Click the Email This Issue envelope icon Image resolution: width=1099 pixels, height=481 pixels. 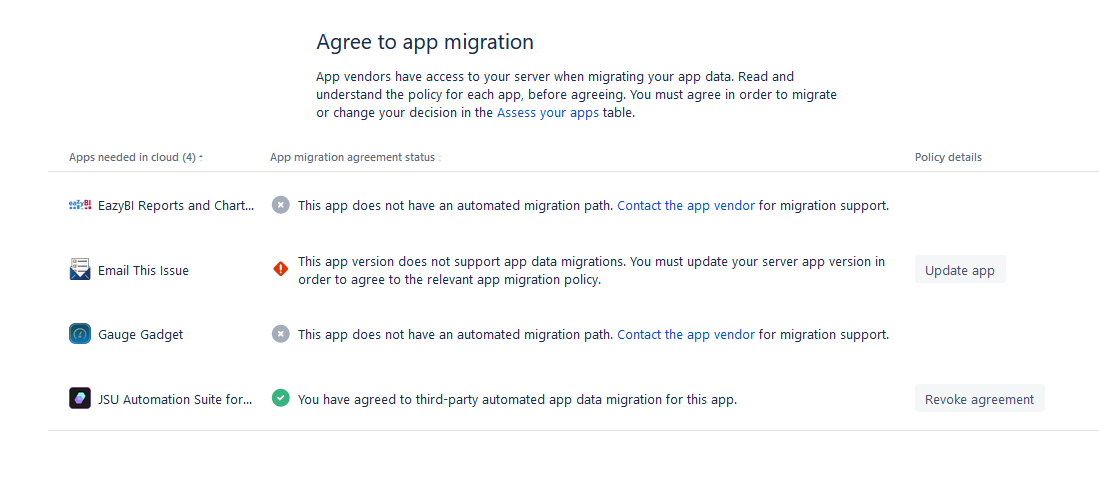(80, 270)
